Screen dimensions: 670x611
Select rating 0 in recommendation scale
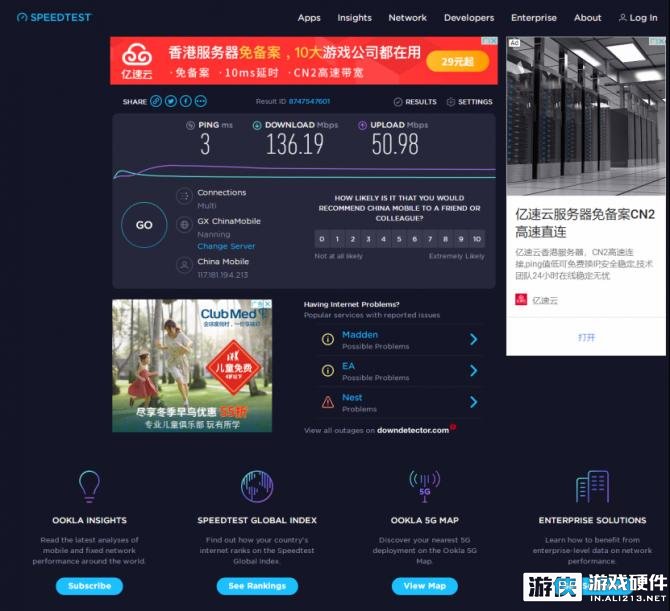pyautogui.click(x=322, y=239)
